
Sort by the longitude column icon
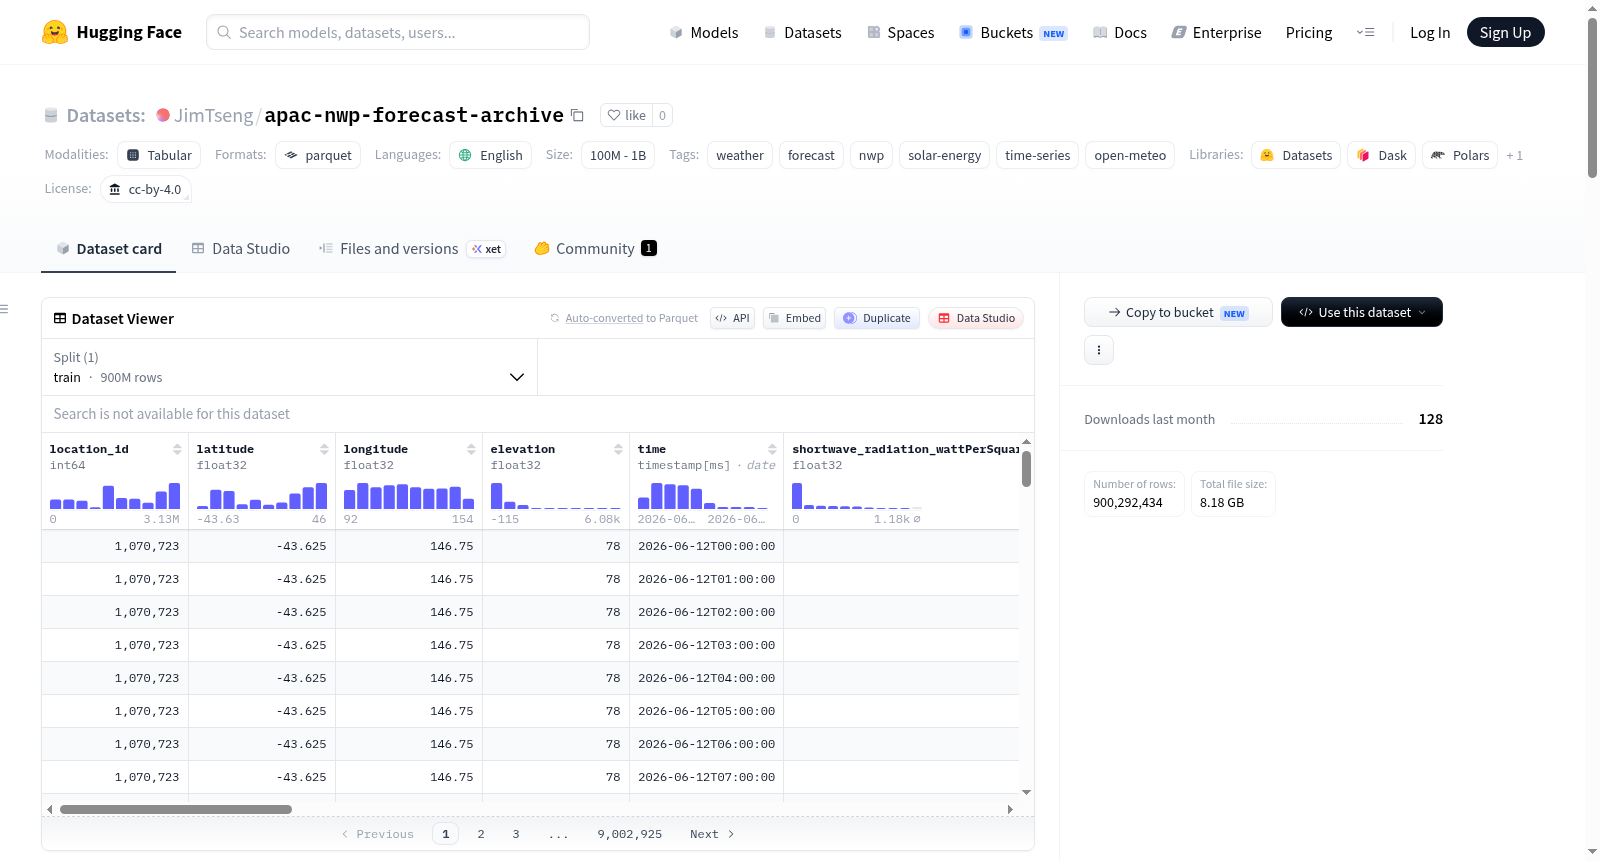pos(471,449)
